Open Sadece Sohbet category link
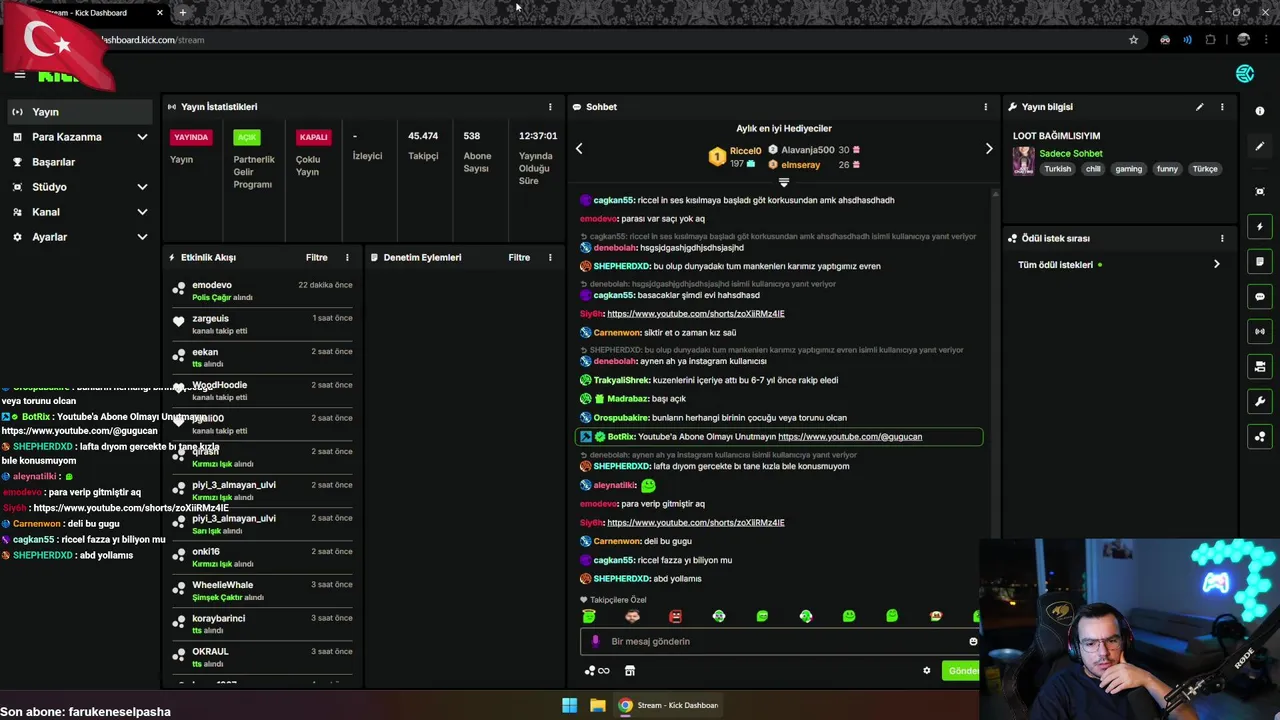Image resolution: width=1280 pixels, height=720 pixels. 1071,154
